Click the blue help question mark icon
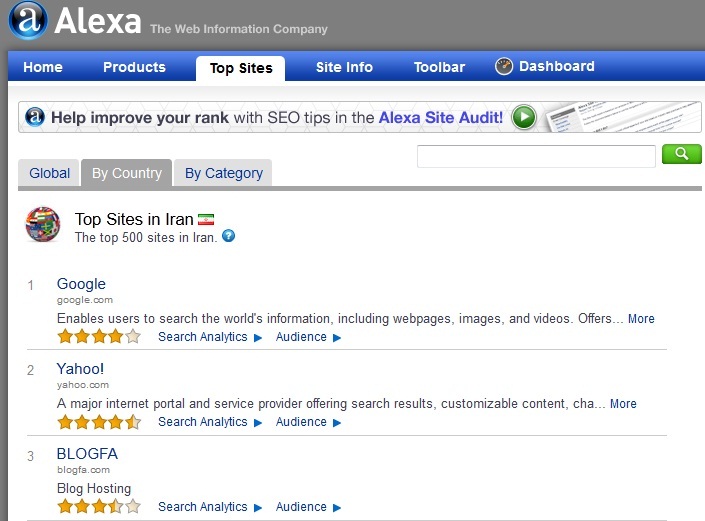705x521 pixels. 229,237
